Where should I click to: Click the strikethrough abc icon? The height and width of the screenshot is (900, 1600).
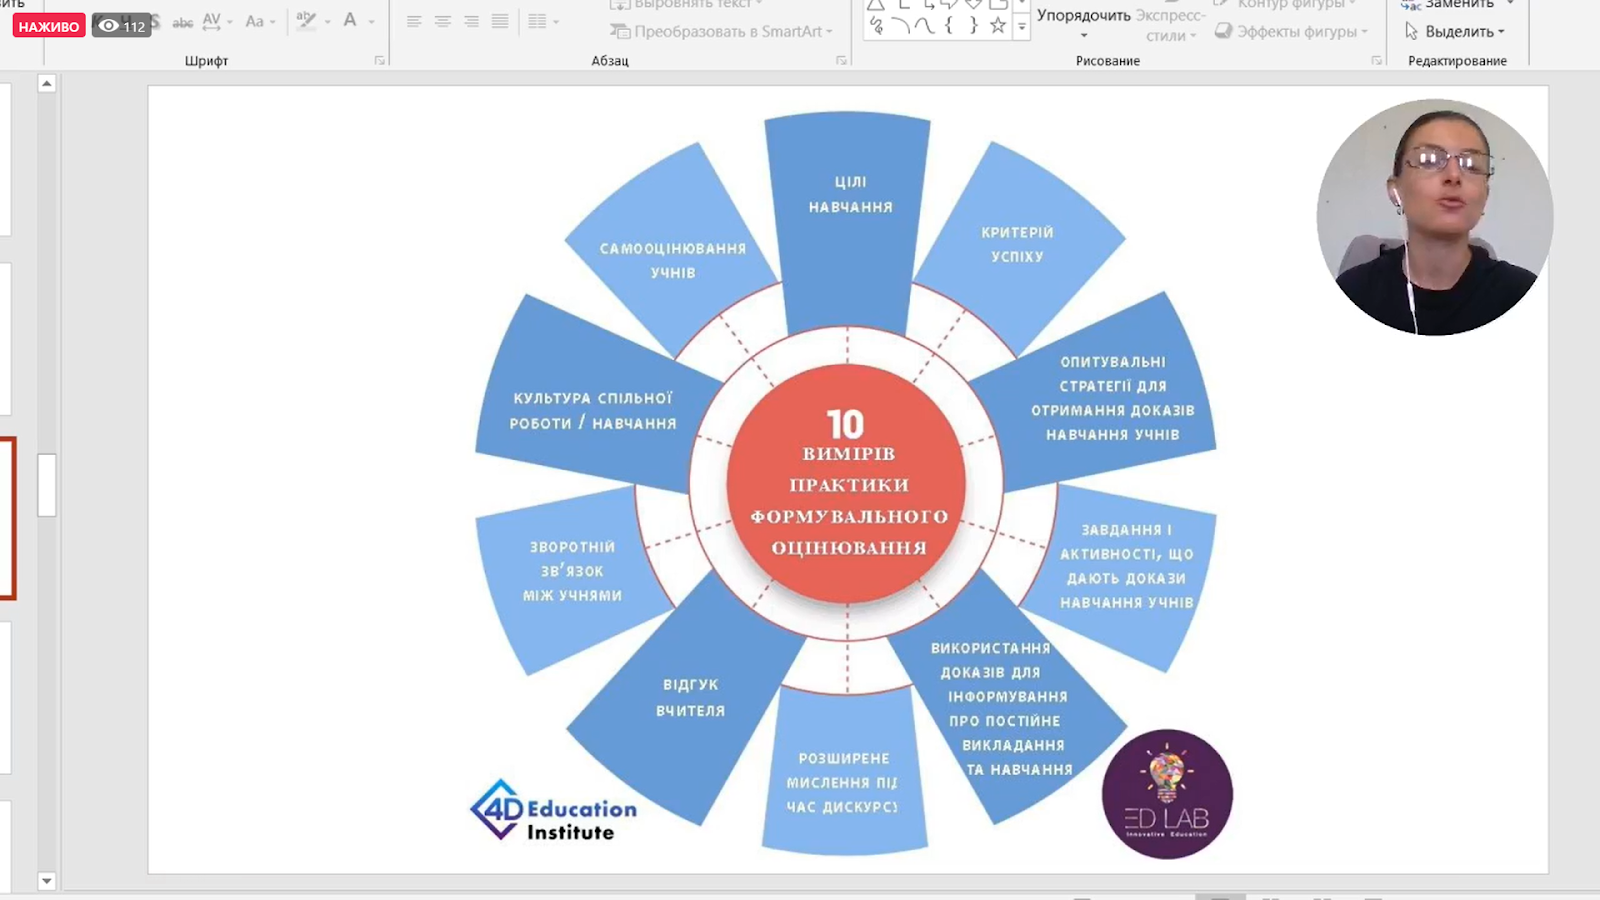click(182, 22)
